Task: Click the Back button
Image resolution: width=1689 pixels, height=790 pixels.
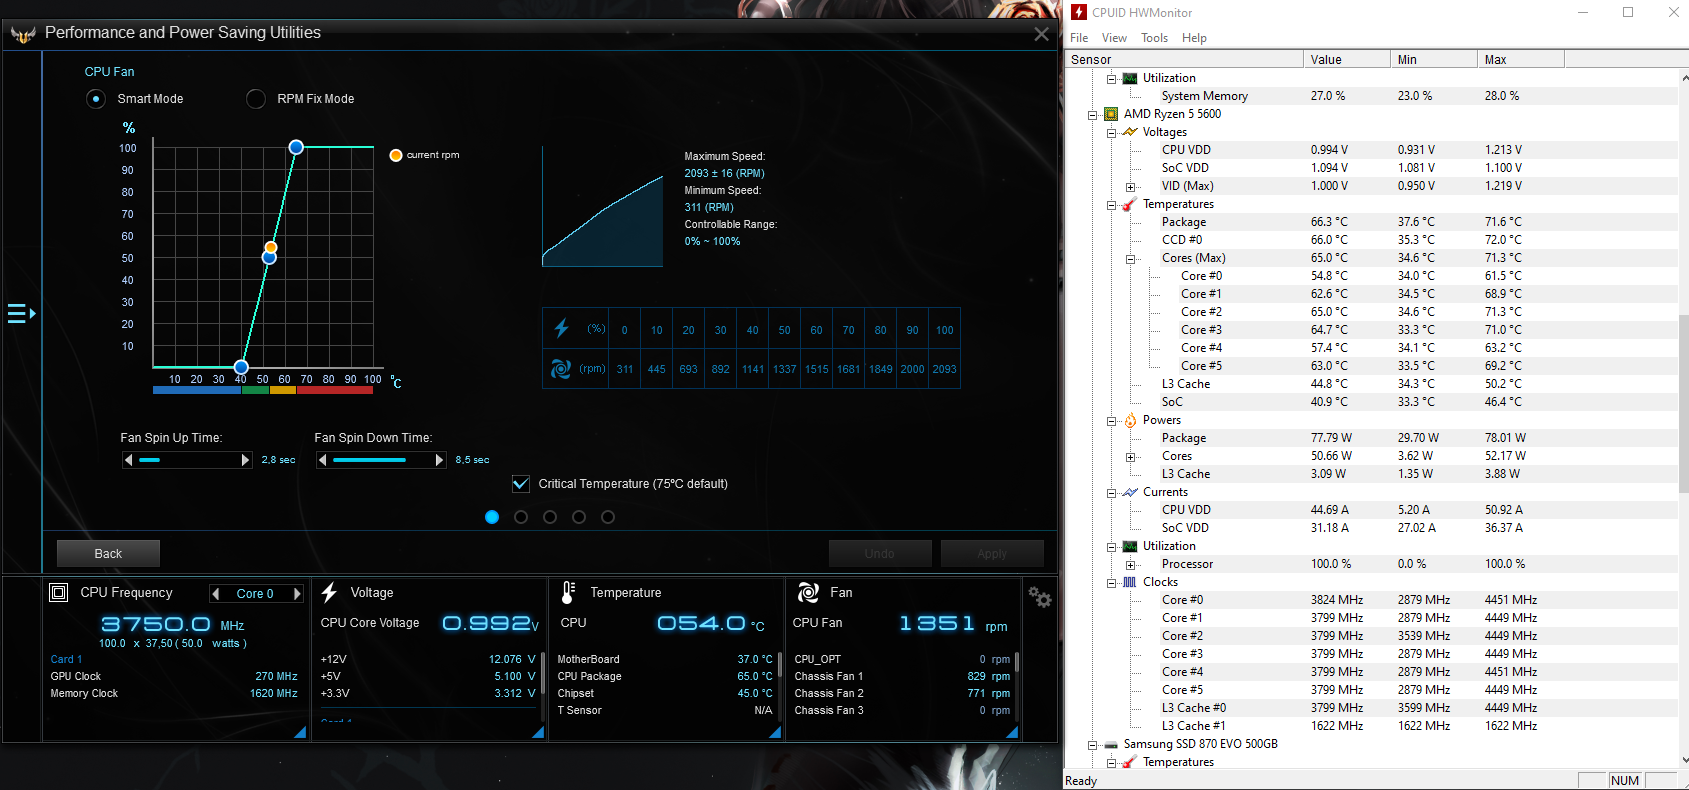Action: (x=108, y=553)
